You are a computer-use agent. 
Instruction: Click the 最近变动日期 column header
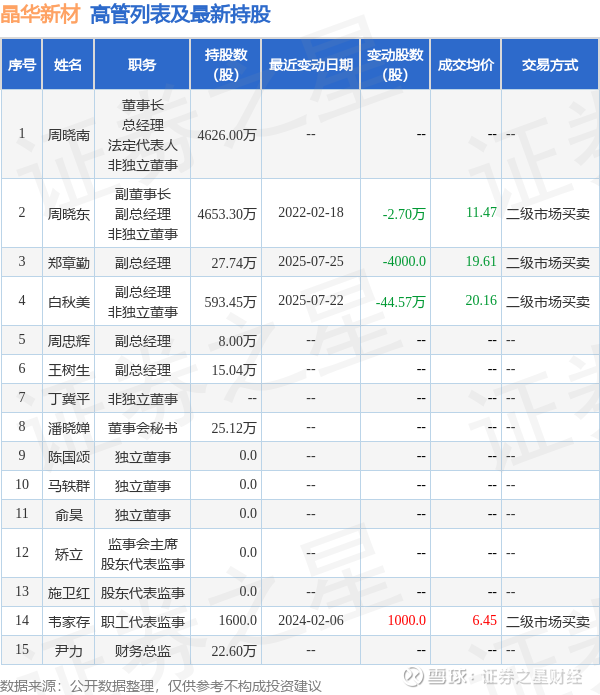(311, 65)
